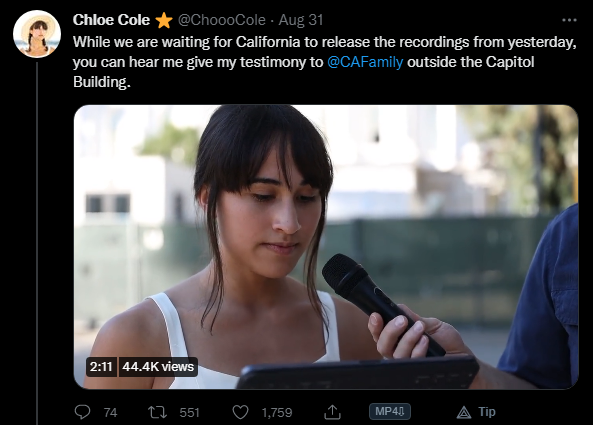
Task: Open the @ChoooCole handle link
Action: point(222,20)
